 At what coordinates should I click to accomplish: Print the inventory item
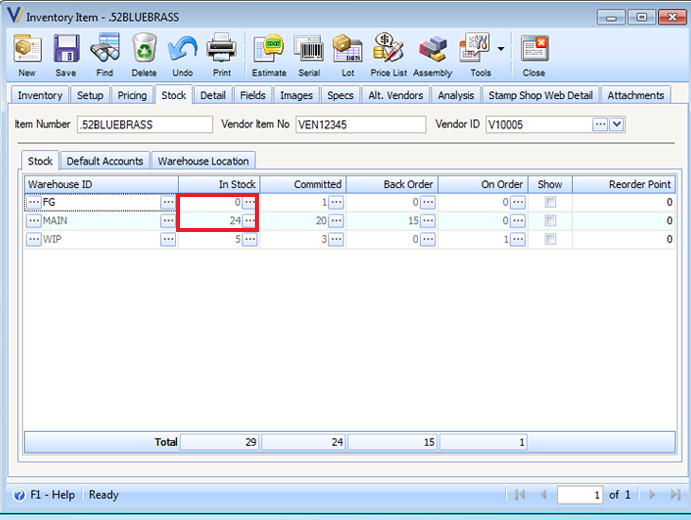click(222, 55)
